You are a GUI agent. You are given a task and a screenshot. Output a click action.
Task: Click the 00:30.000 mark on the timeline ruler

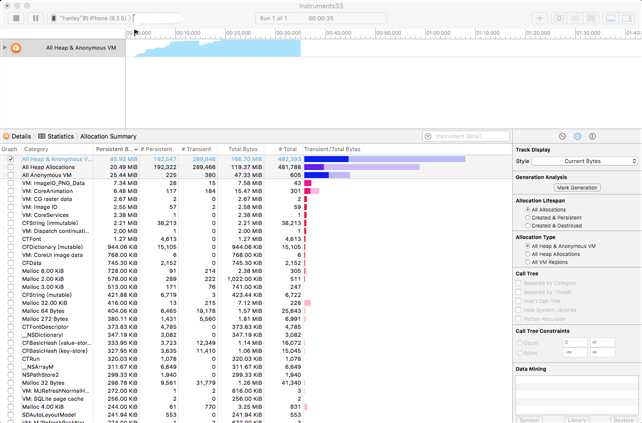point(288,33)
